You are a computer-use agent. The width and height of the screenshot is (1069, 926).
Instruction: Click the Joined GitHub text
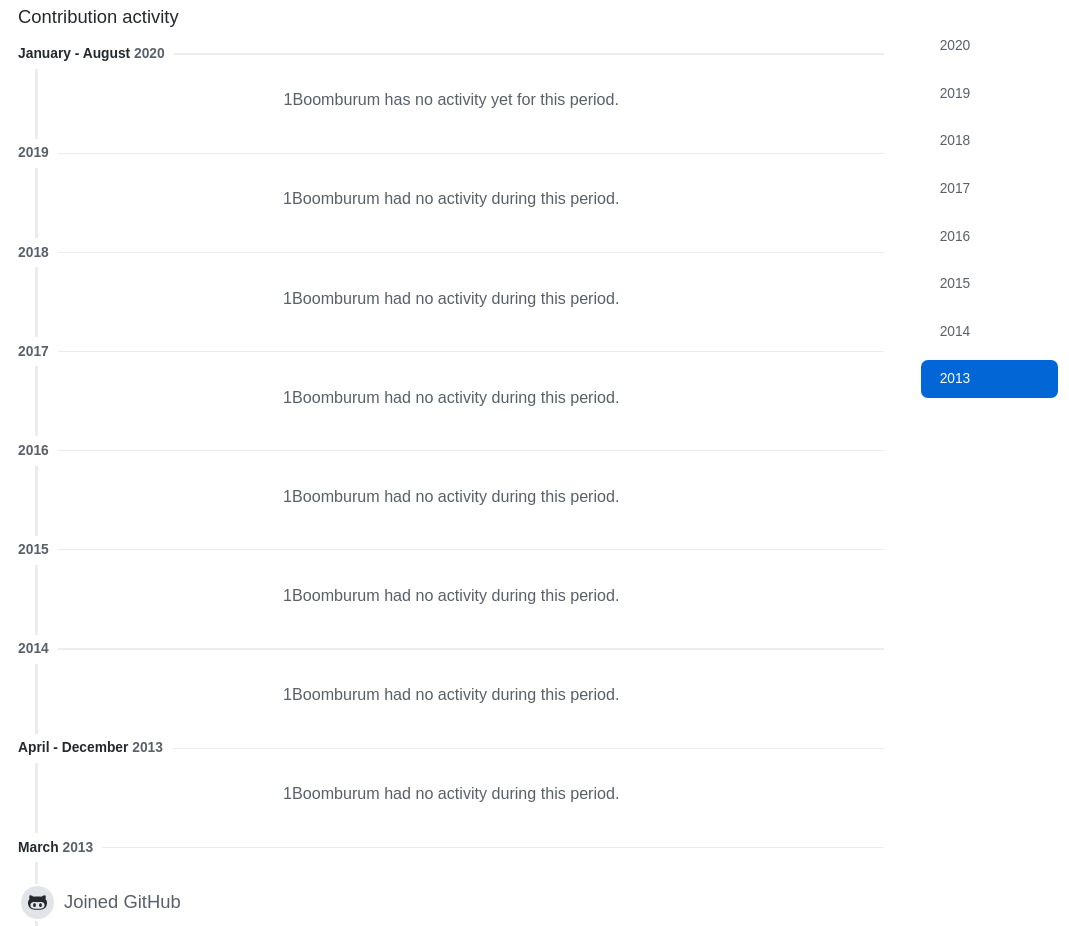click(123, 902)
